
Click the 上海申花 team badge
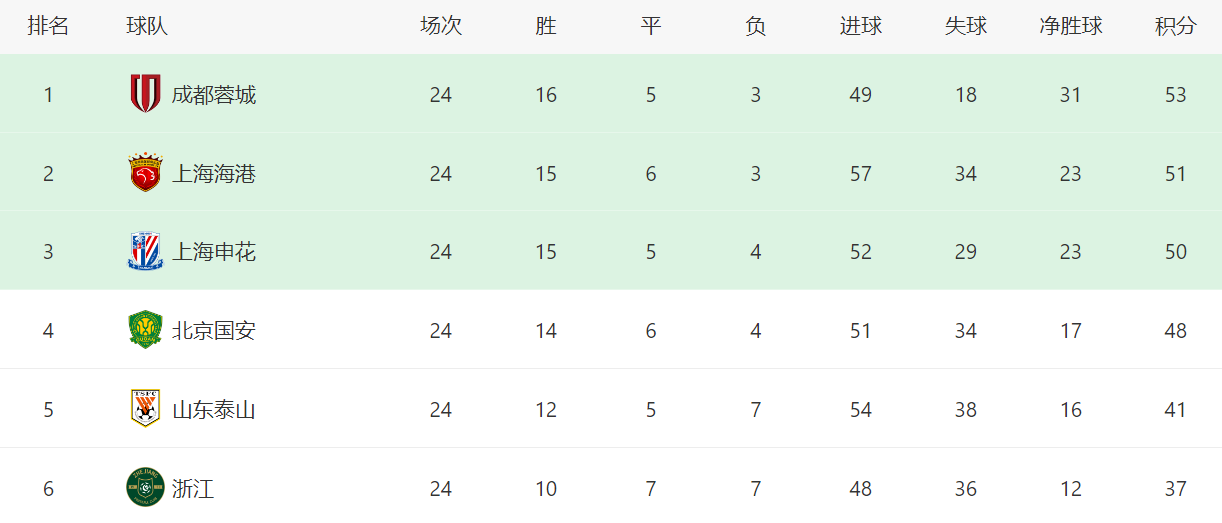[x=145, y=251]
